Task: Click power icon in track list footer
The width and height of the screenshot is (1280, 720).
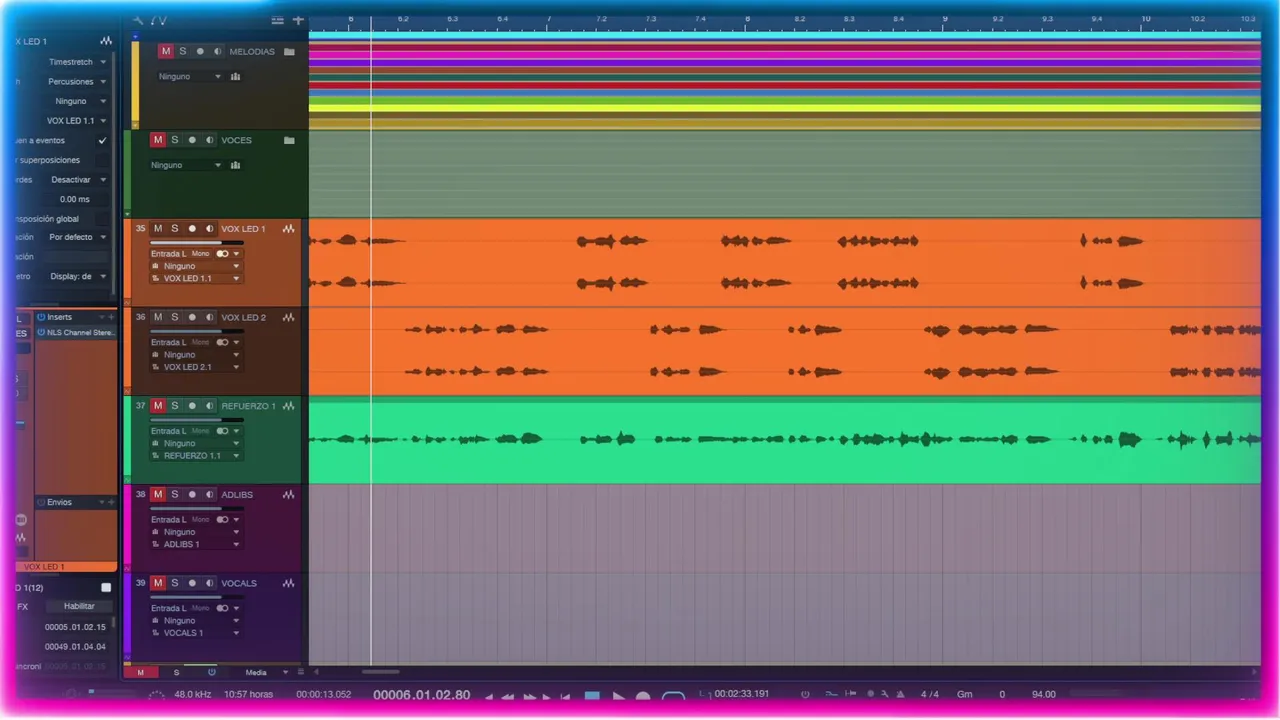Action: coord(211,672)
